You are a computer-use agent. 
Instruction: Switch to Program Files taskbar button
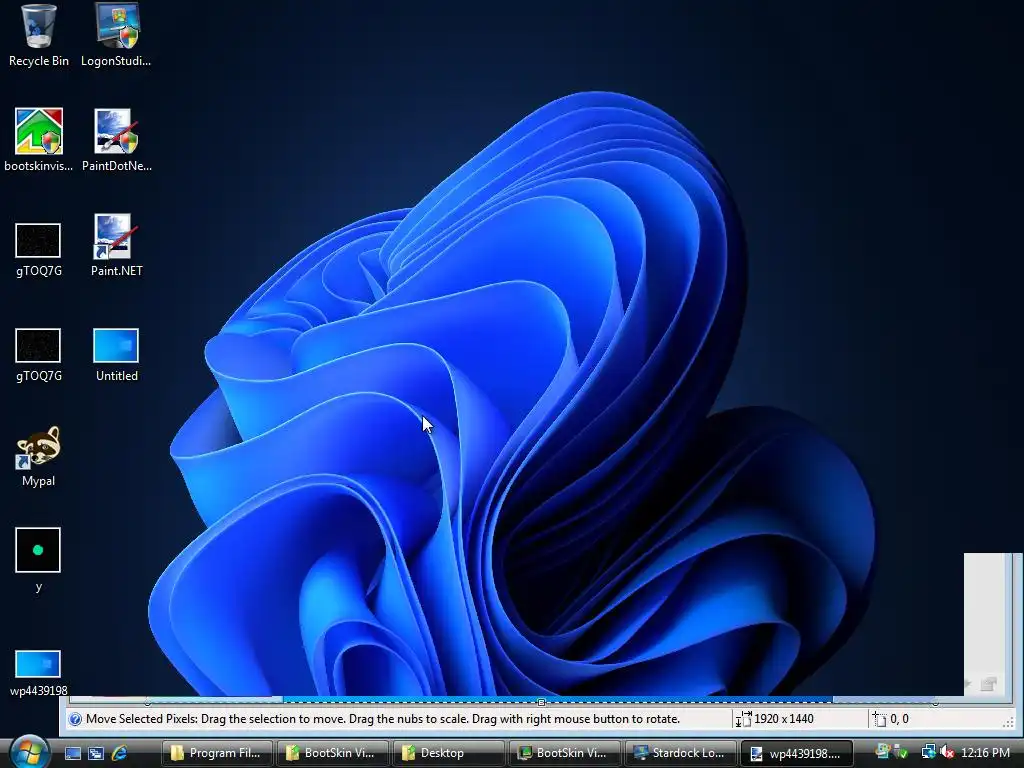(x=217, y=753)
